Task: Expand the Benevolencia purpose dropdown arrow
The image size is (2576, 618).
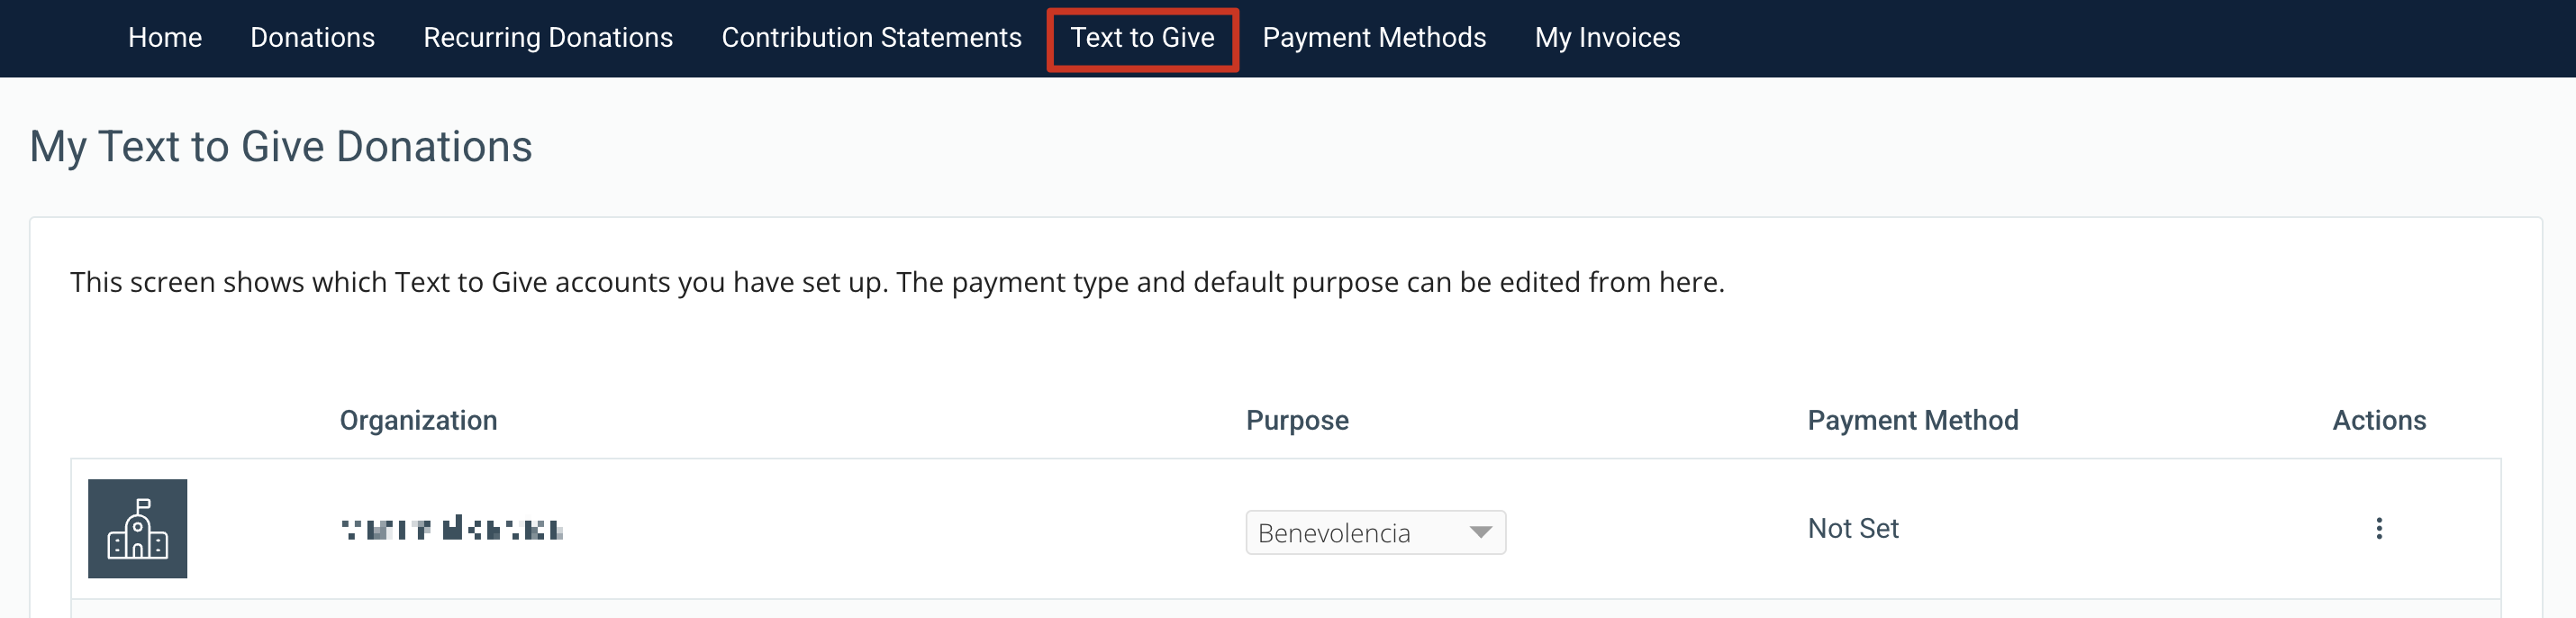Action: [x=1480, y=532]
